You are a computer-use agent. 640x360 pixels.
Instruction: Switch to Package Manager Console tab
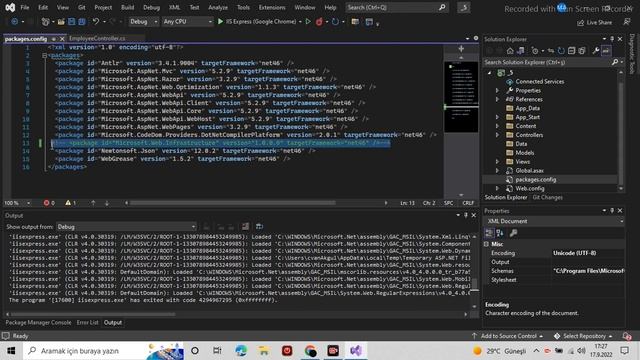pyautogui.click(x=38, y=322)
